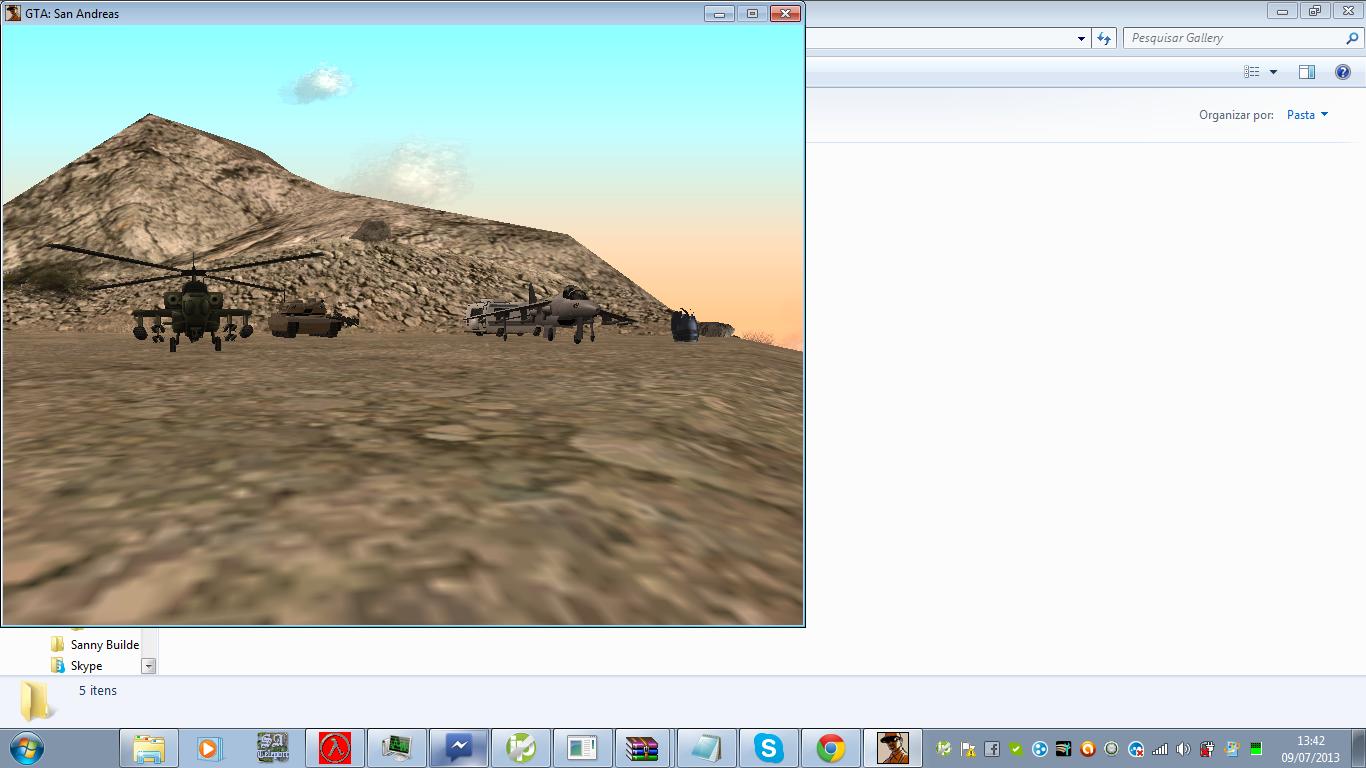Open the clock showing 13:42
The image size is (1366, 768).
point(1310,749)
